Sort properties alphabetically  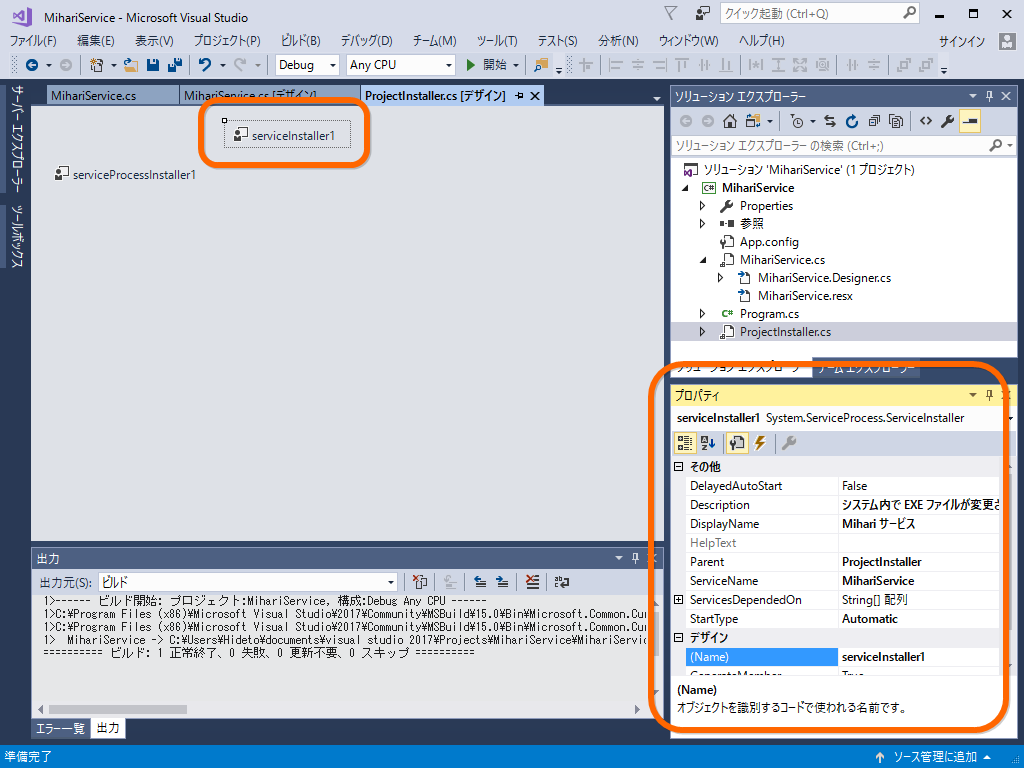click(708, 443)
